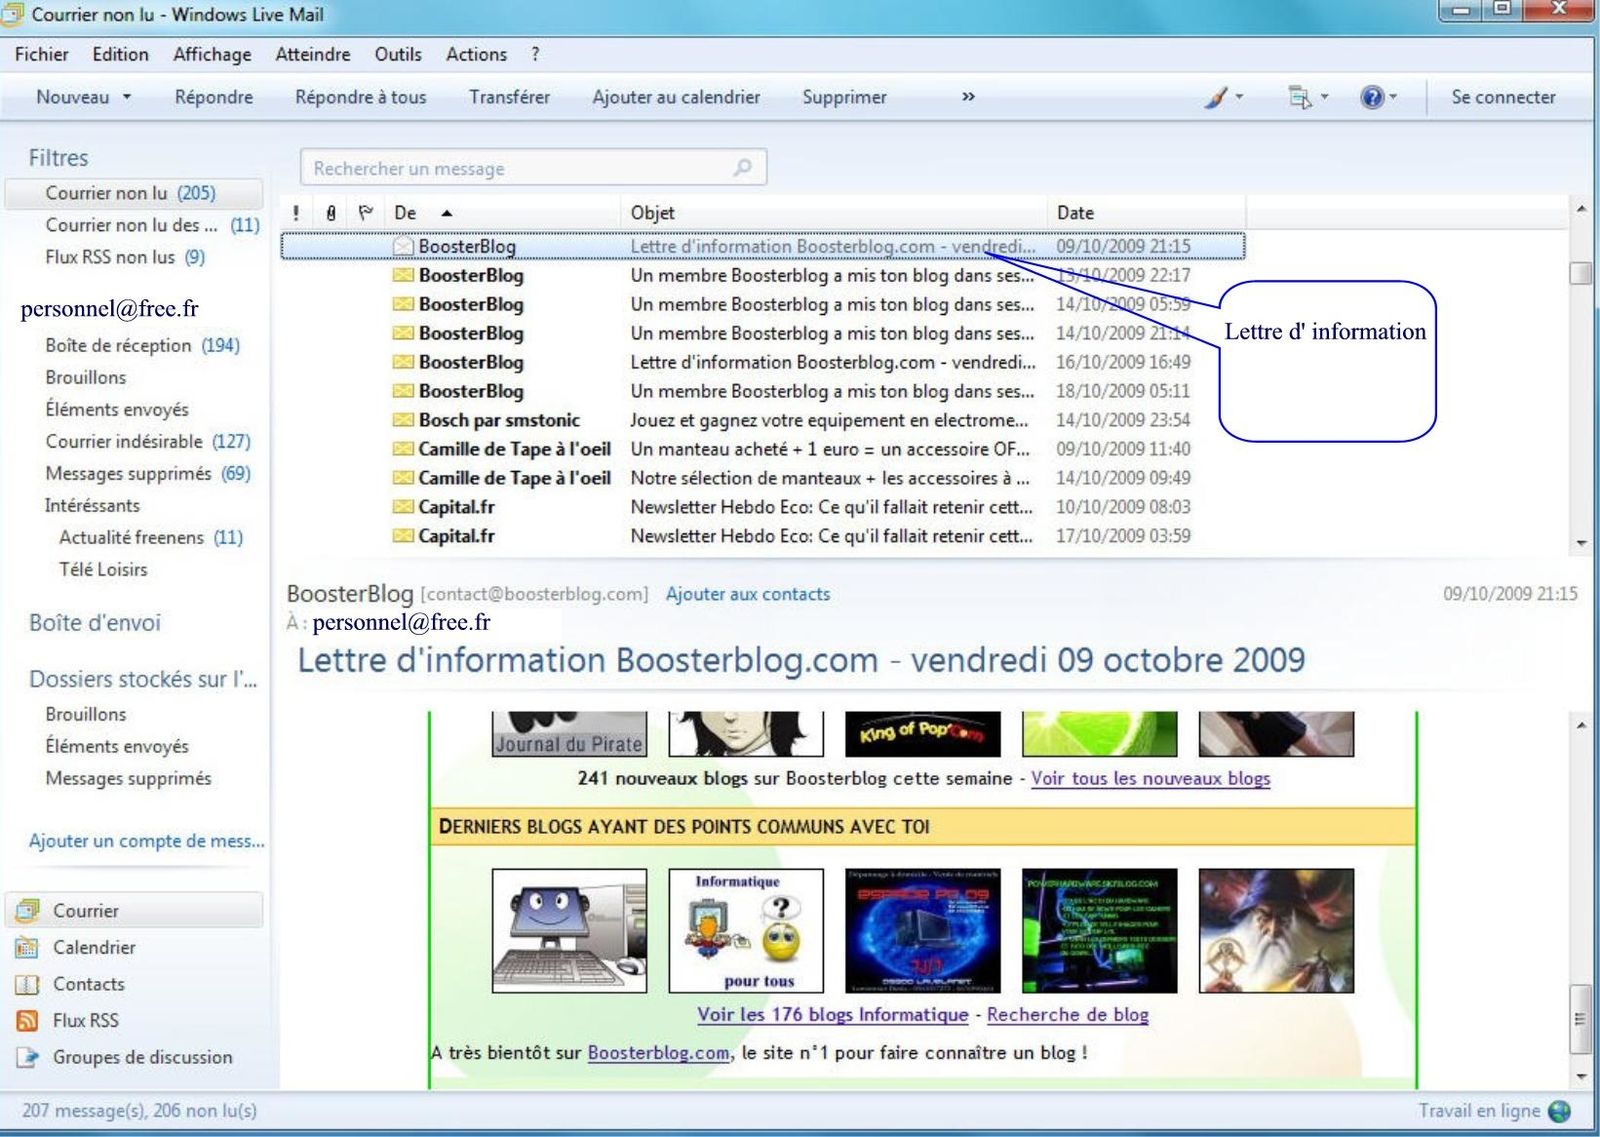1600x1137 pixels.
Task: Open the layout menus icon dropdown
Action: pos(1300,97)
